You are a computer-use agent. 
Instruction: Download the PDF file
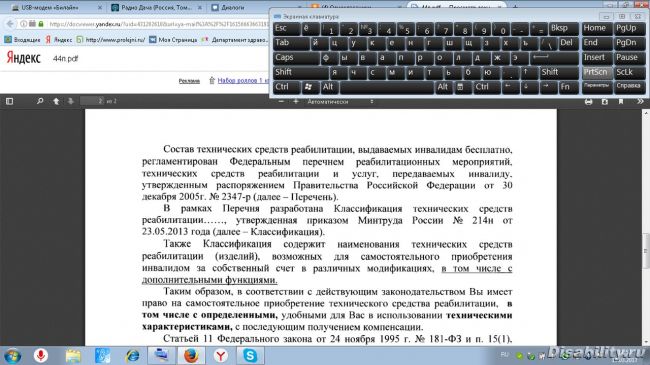605,102
